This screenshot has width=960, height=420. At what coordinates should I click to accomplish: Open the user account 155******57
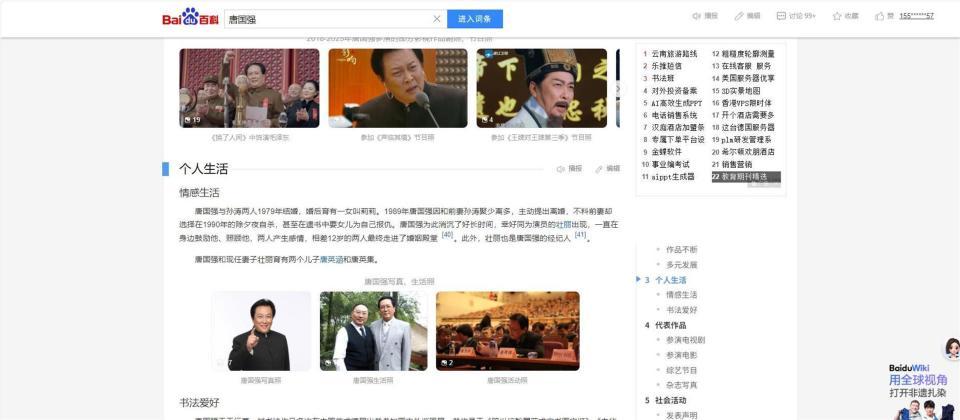[917, 16]
